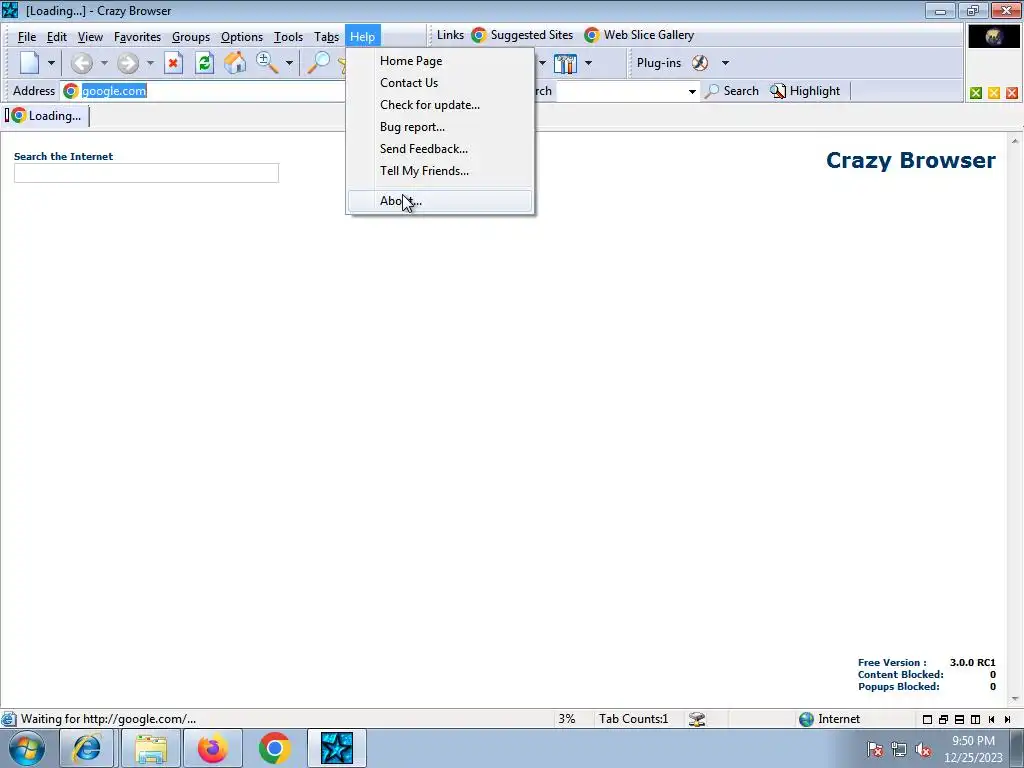Open the Groups menu
The image size is (1024, 768).
[191, 37]
